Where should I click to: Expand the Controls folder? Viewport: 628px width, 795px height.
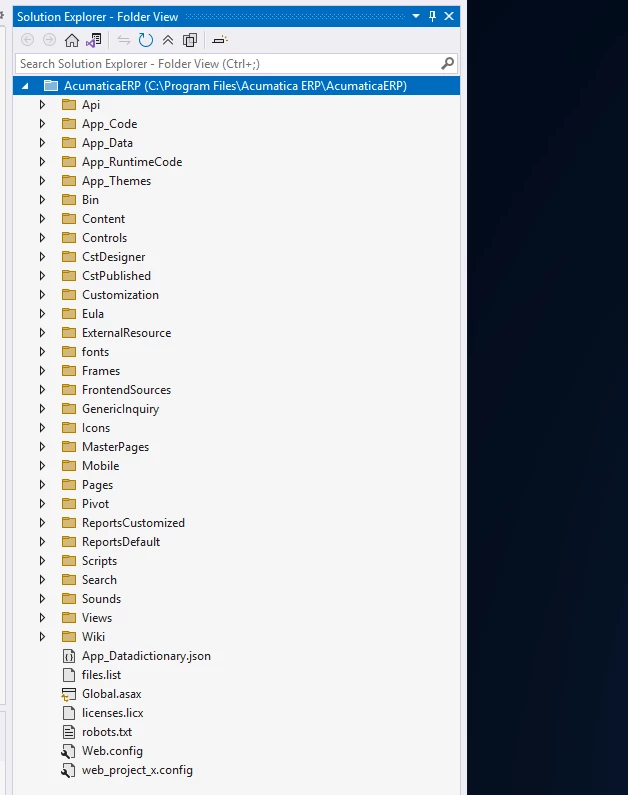43,238
